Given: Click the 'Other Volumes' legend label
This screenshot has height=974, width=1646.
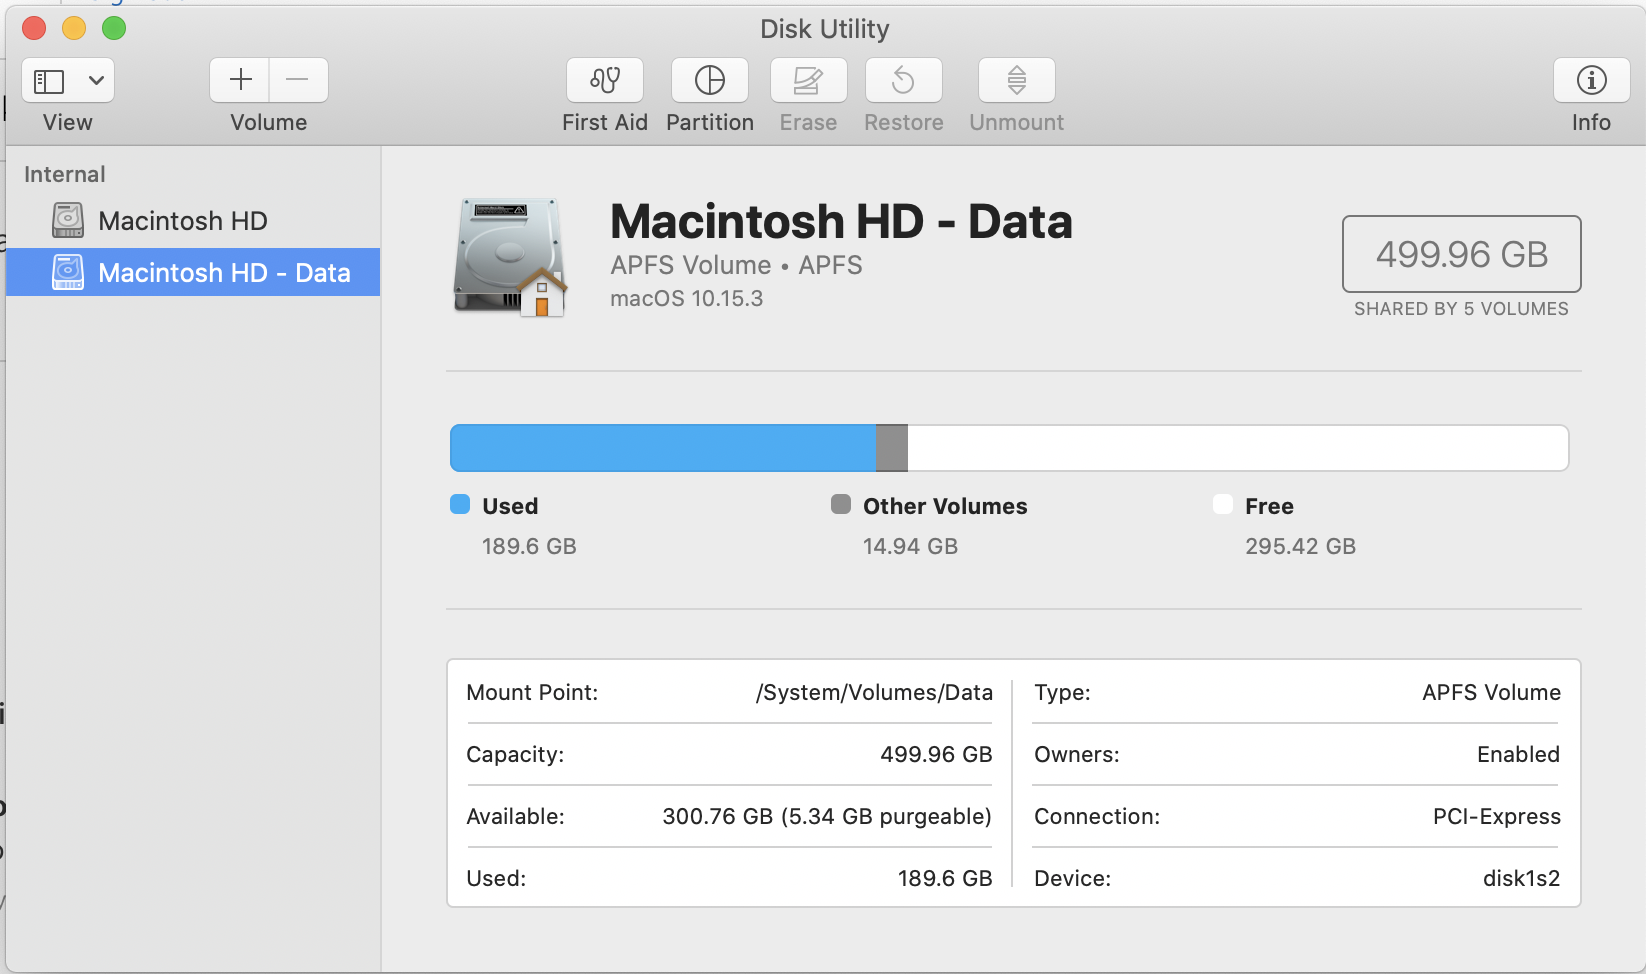Looking at the screenshot, I should [945, 507].
